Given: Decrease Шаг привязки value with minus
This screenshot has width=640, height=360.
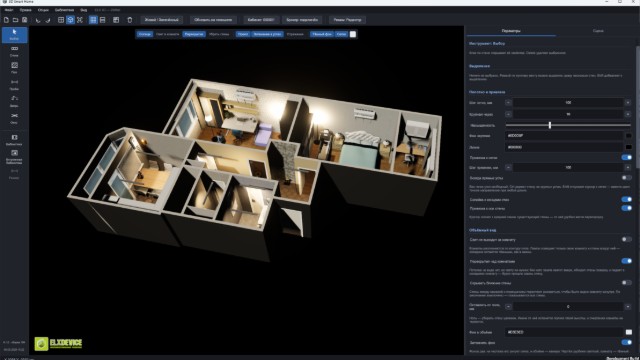Looking at the screenshot, I should tap(508, 167).
